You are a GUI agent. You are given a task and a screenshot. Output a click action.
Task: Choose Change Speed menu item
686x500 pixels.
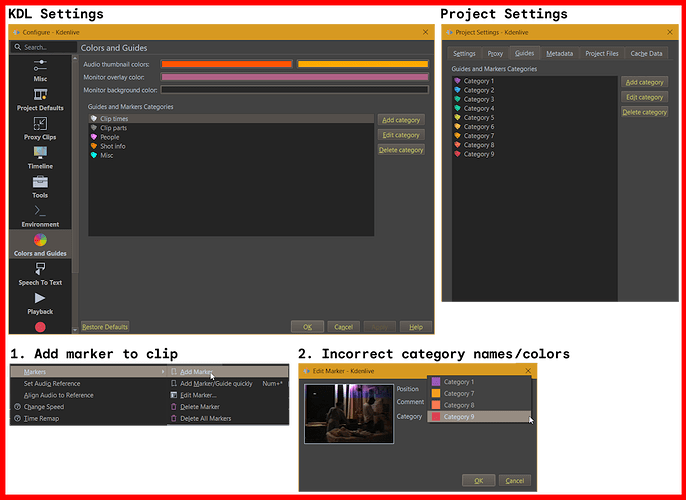[89, 407]
